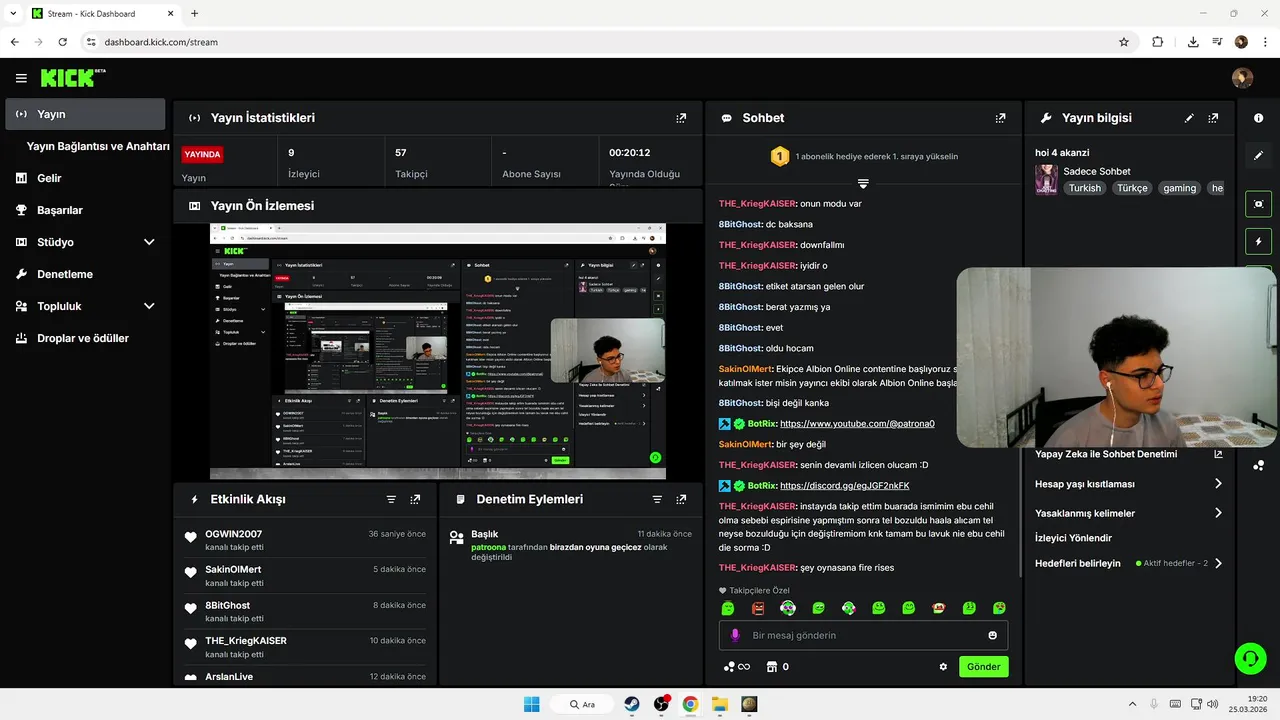Open the green support headset button

pos(1250,658)
